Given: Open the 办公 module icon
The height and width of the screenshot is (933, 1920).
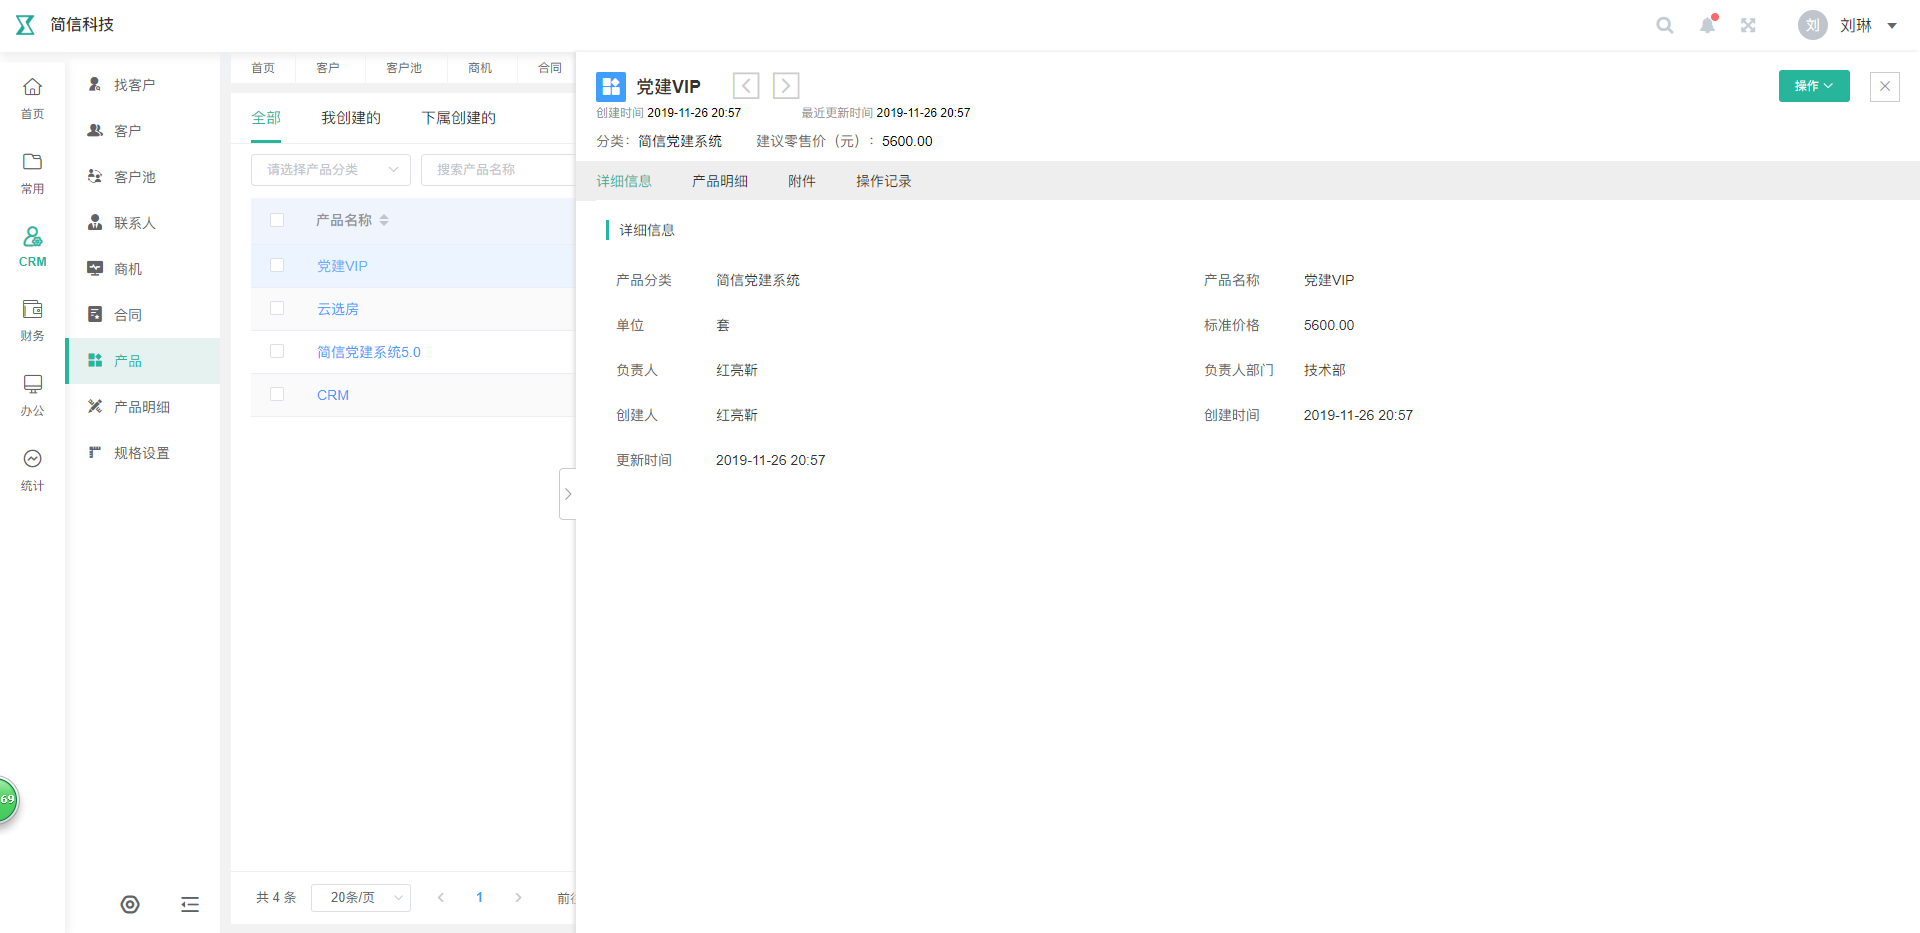Looking at the screenshot, I should coord(32,394).
